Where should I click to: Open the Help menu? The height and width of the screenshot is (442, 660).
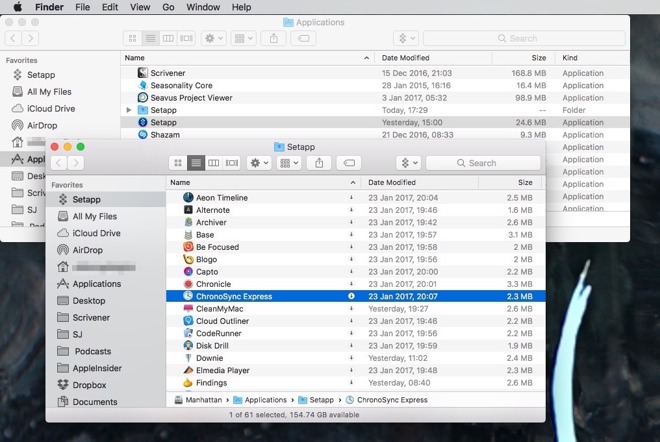pos(241,7)
